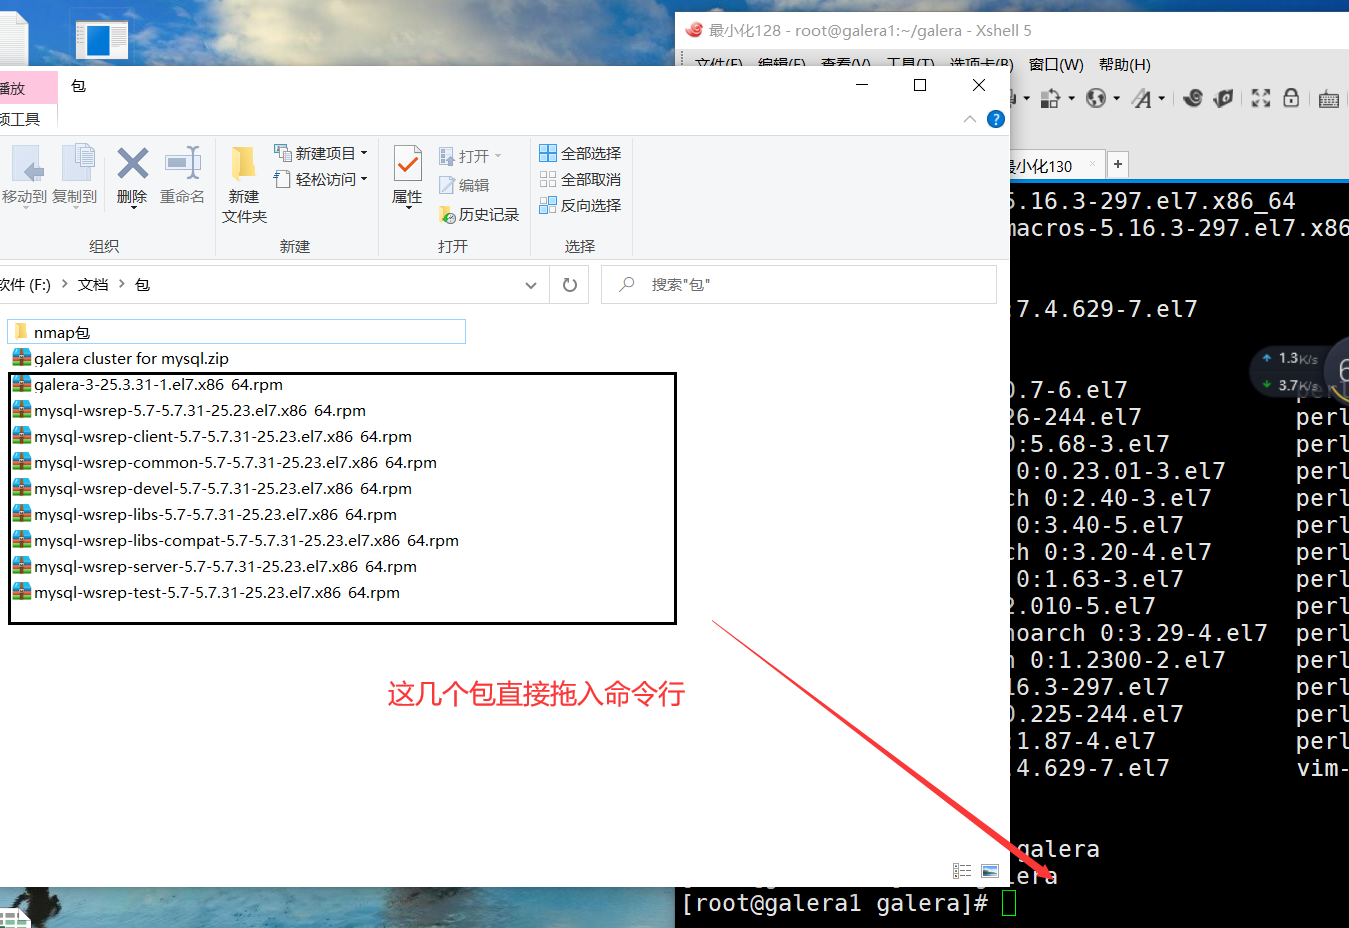Open Xshell's on-screen keyboard icon
The height and width of the screenshot is (928, 1349).
1328,98
